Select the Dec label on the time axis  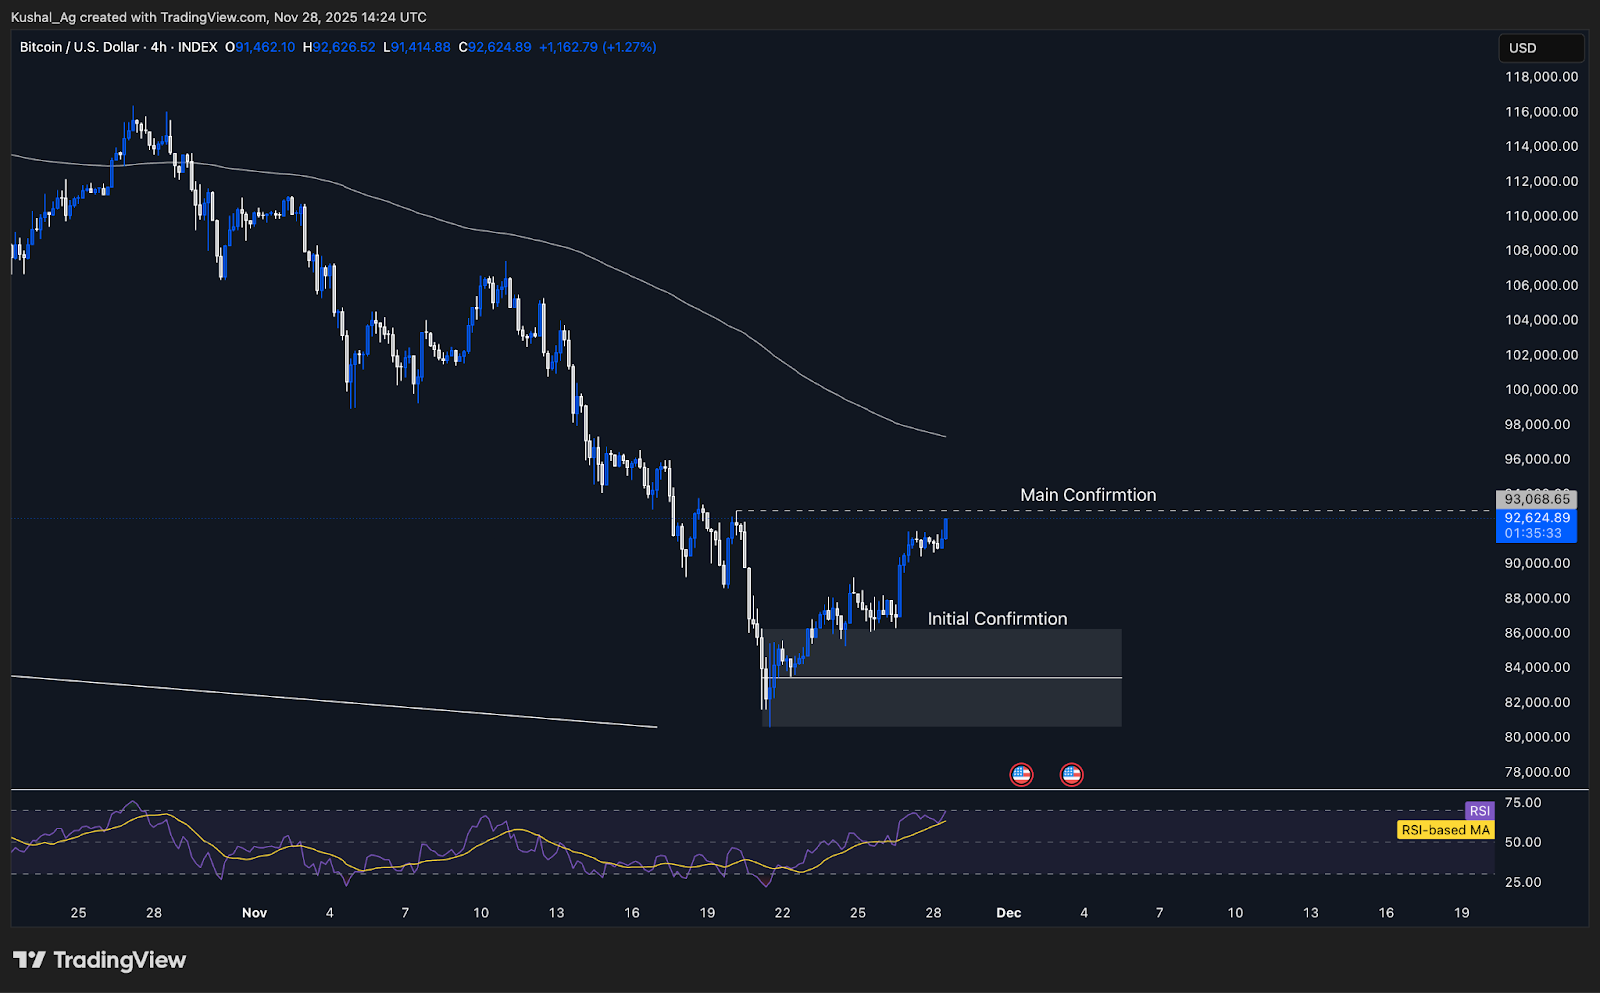point(1008,913)
